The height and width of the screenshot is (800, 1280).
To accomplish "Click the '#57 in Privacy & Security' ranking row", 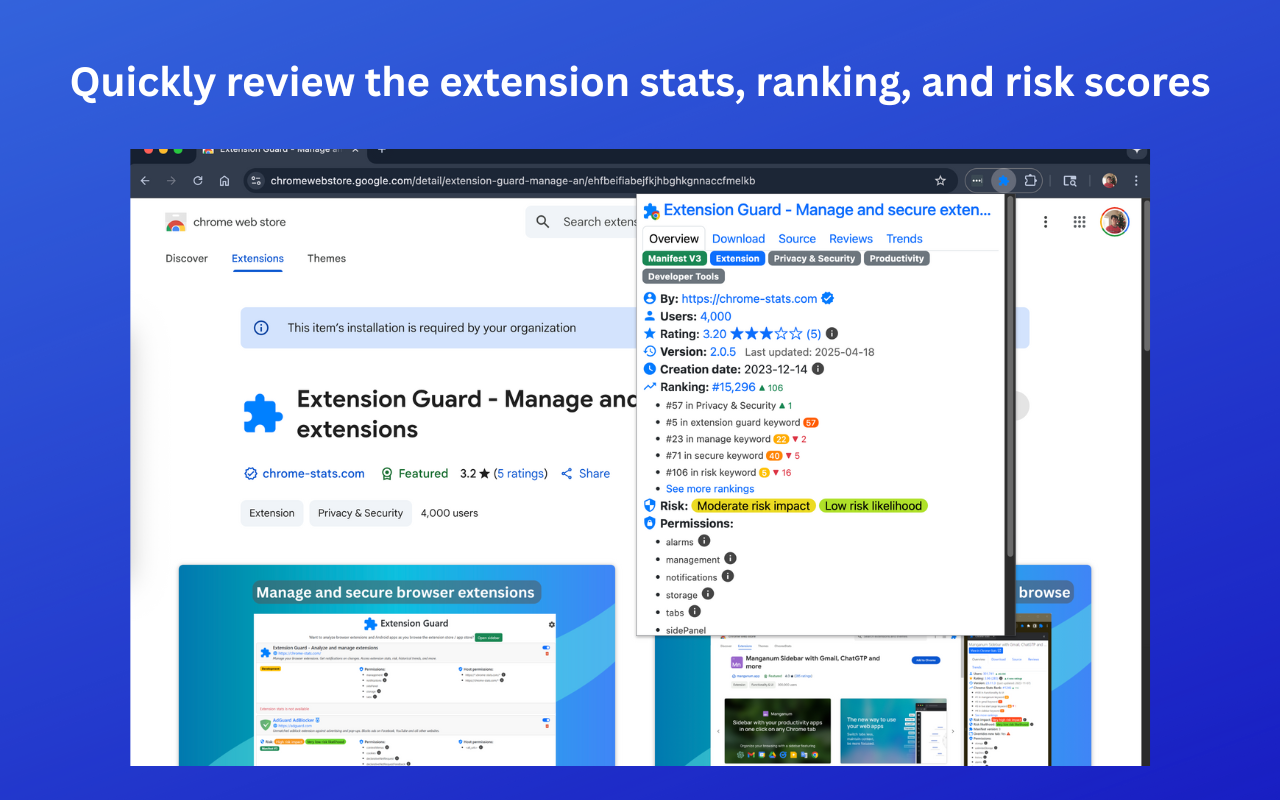I will point(728,406).
